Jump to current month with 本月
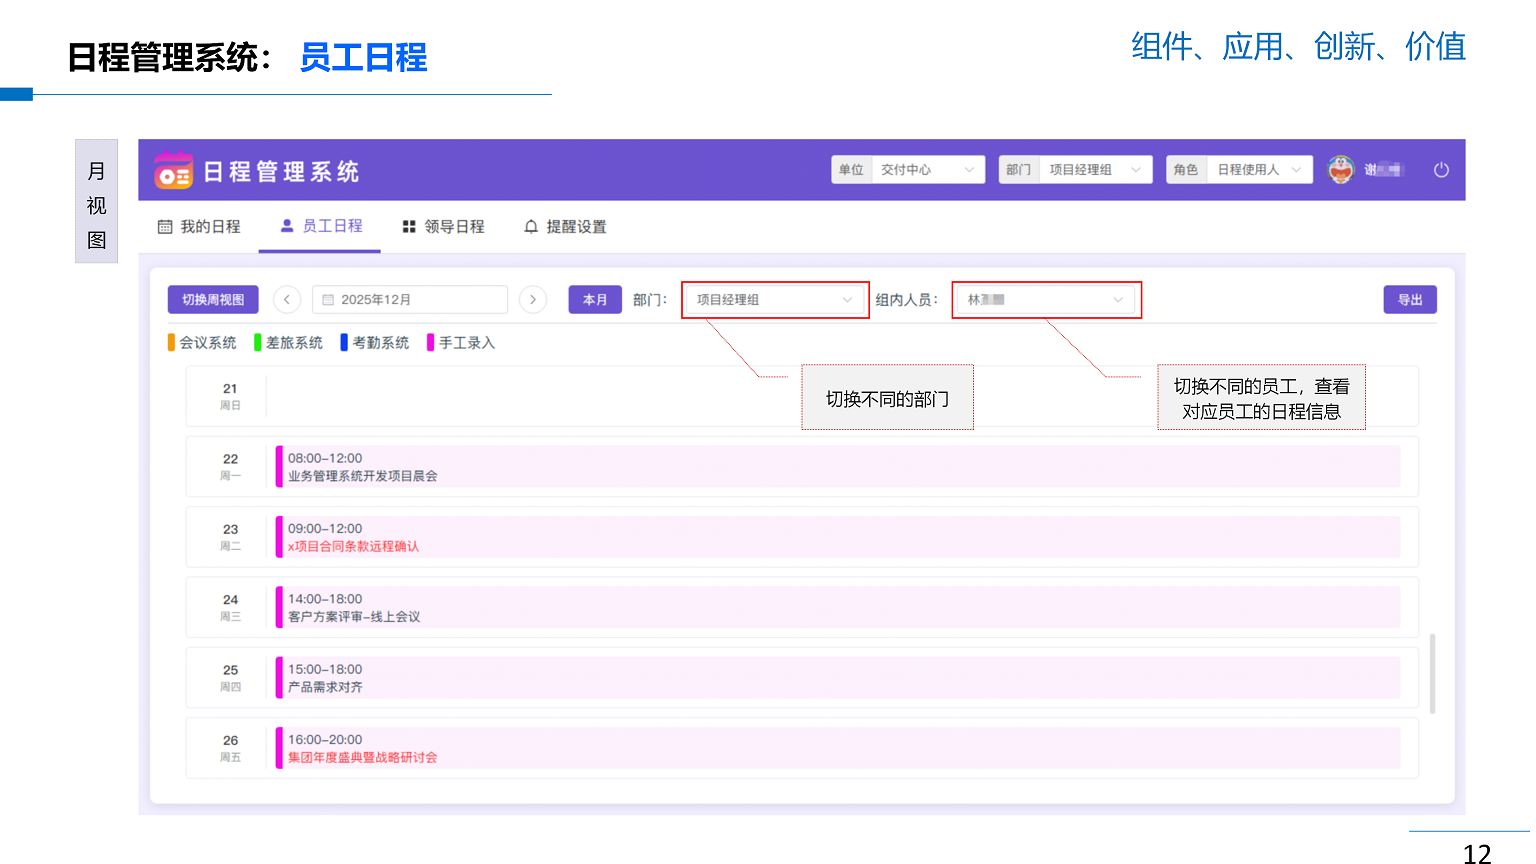Viewport: 1536px width, 864px height. [x=595, y=300]
